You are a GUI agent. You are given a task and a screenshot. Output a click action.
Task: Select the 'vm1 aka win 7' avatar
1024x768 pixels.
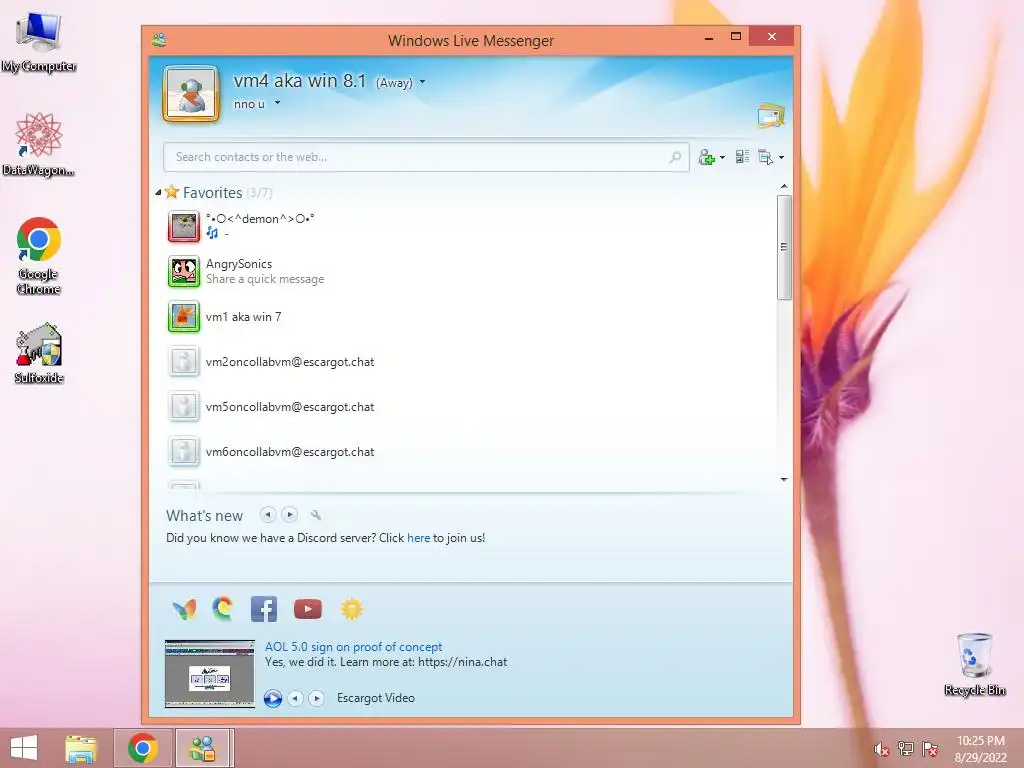coord(184,317)
